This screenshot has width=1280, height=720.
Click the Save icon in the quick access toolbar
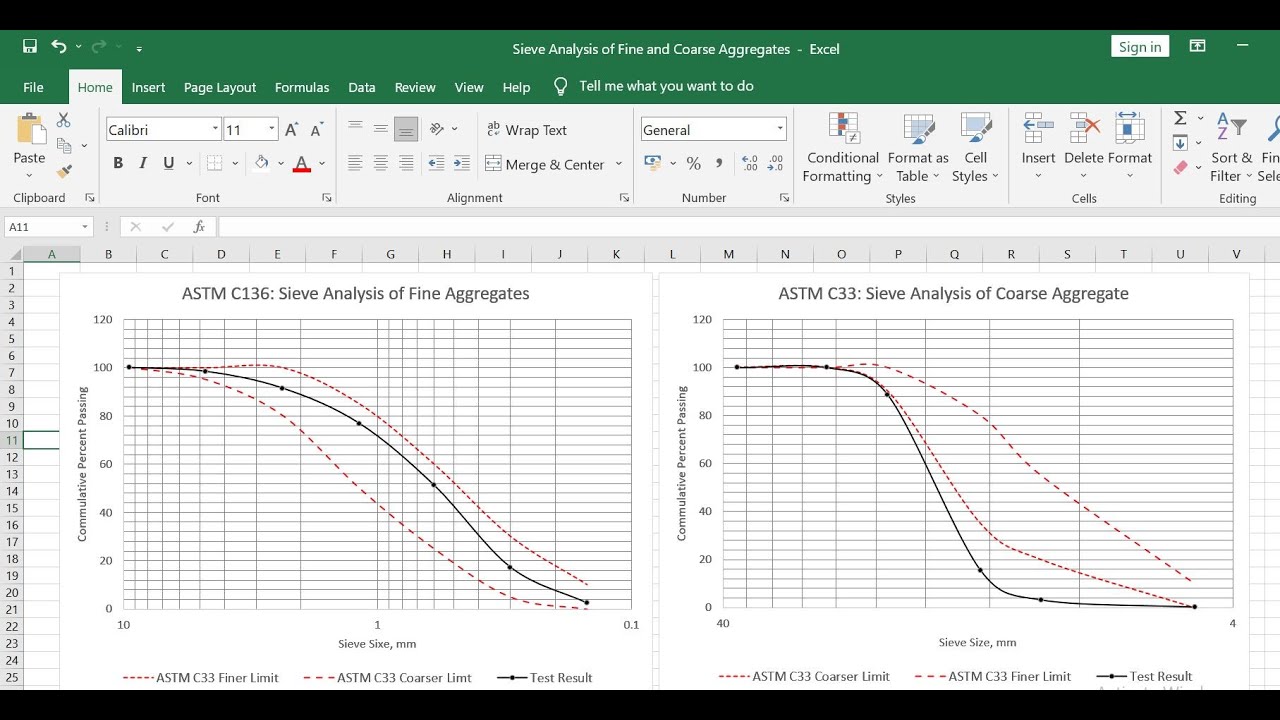tap(30, 47)
